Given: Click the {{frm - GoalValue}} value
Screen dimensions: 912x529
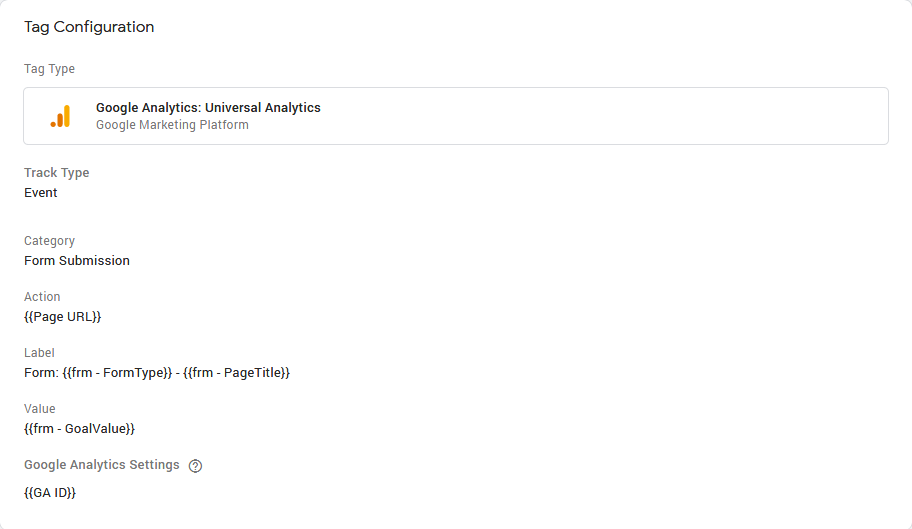Looking at the screenshot, I should (79, 429).
